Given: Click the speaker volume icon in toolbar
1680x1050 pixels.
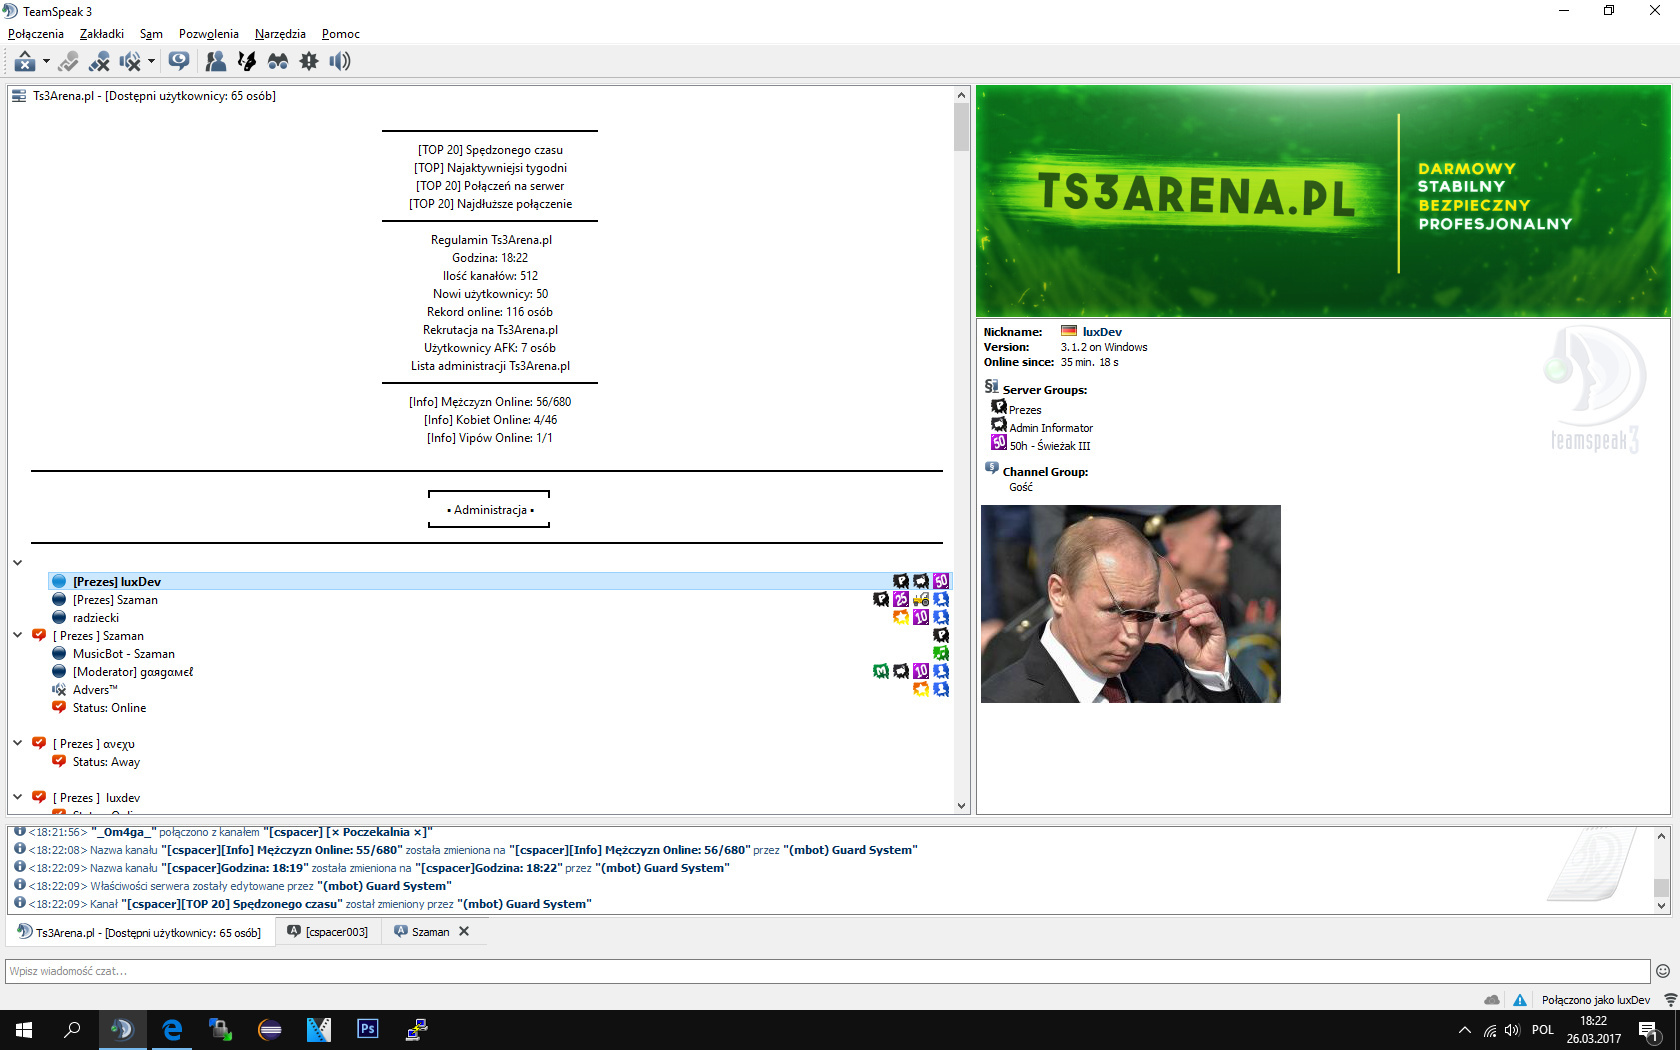Looking at the screenshot, I should pos(340,62).
